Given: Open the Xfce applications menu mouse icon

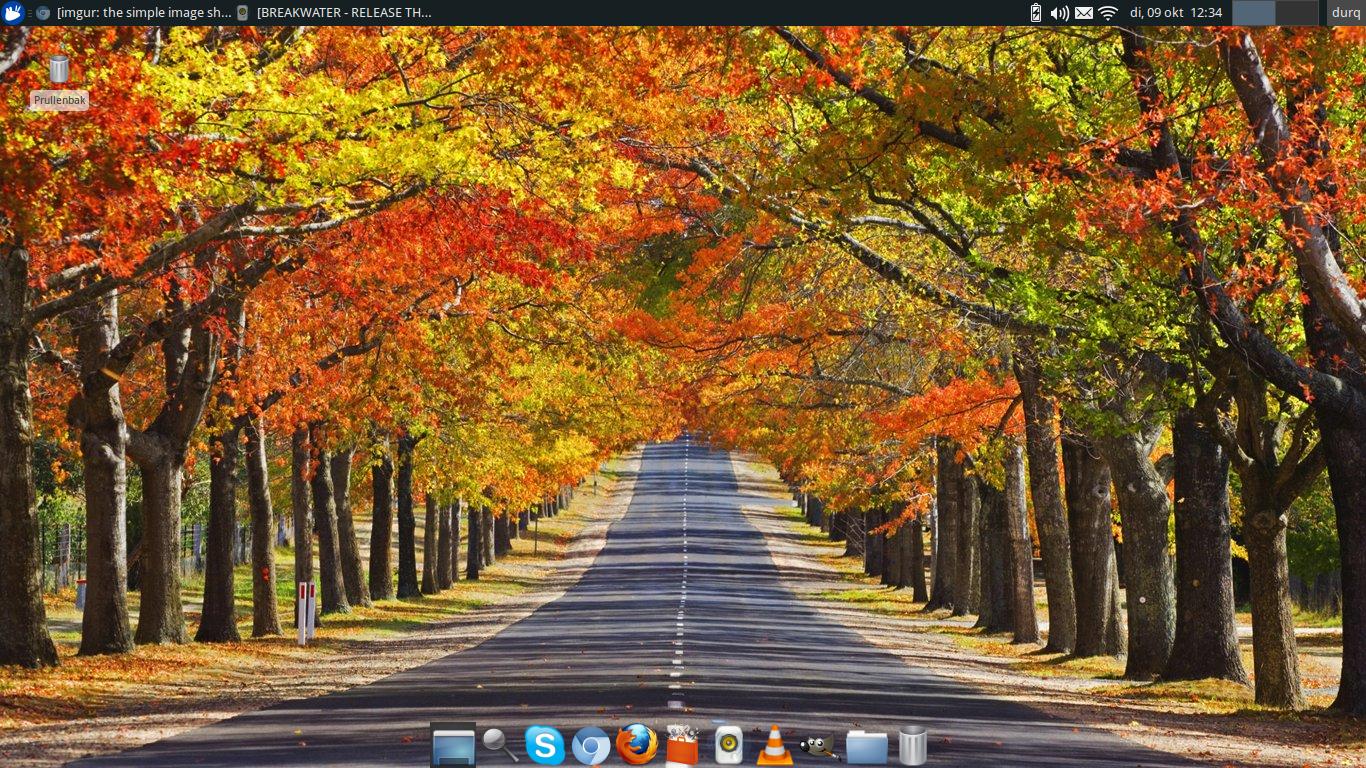Looking at the screenshot, I should pos(13,13).
